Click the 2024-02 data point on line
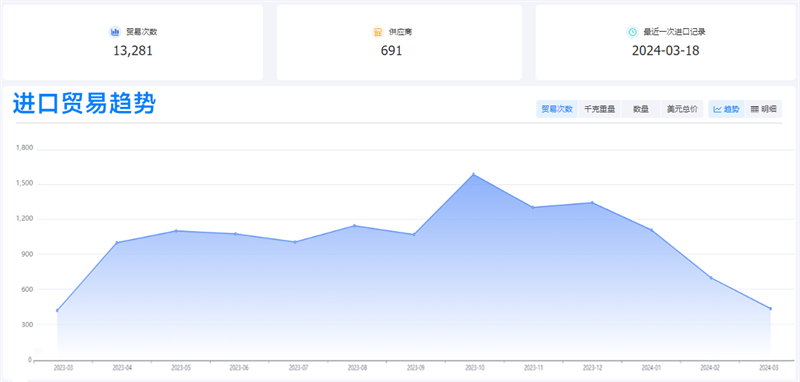 coord(711,278)
